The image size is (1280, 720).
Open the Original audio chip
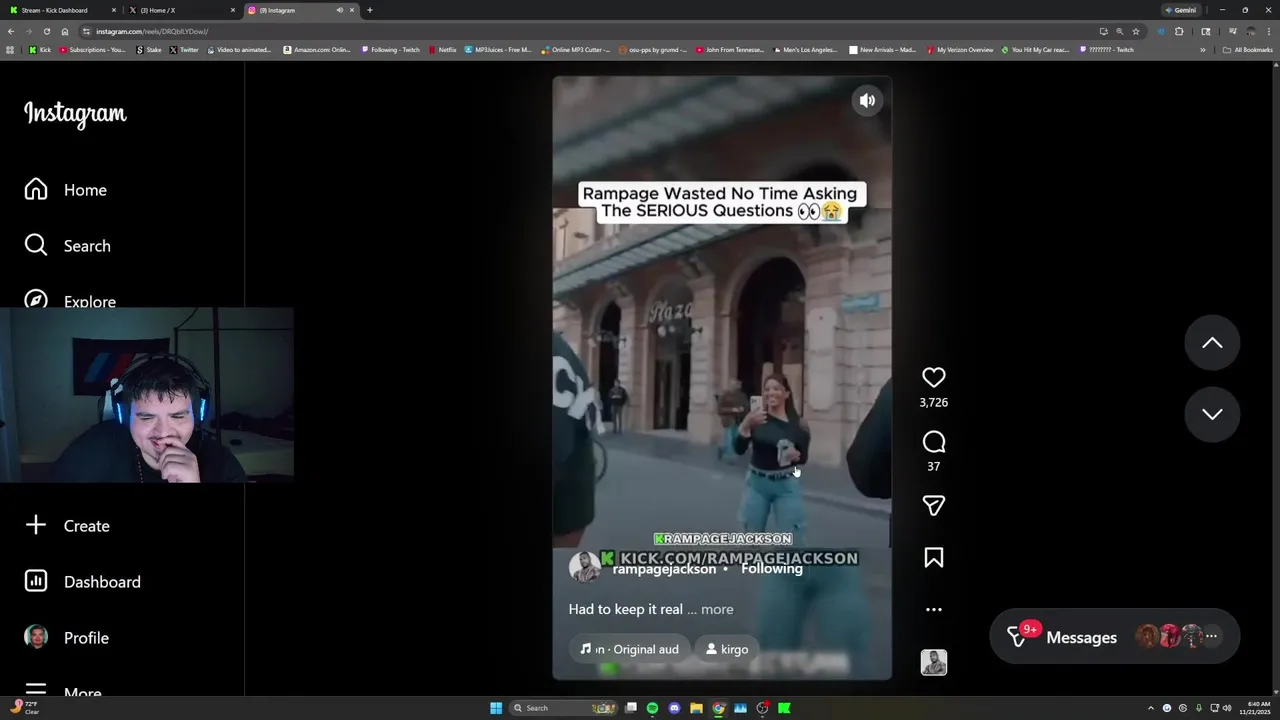click(629, 649)
